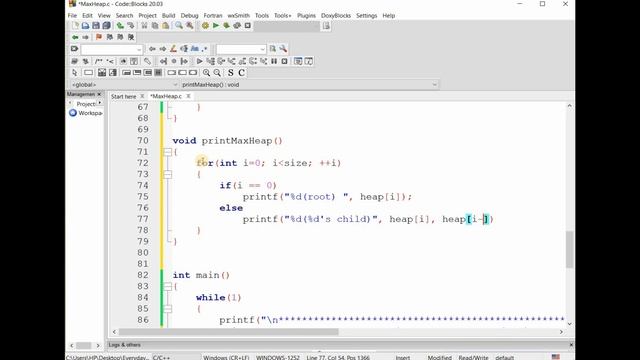Open the DoxyBlocks menu

point(336,16)
